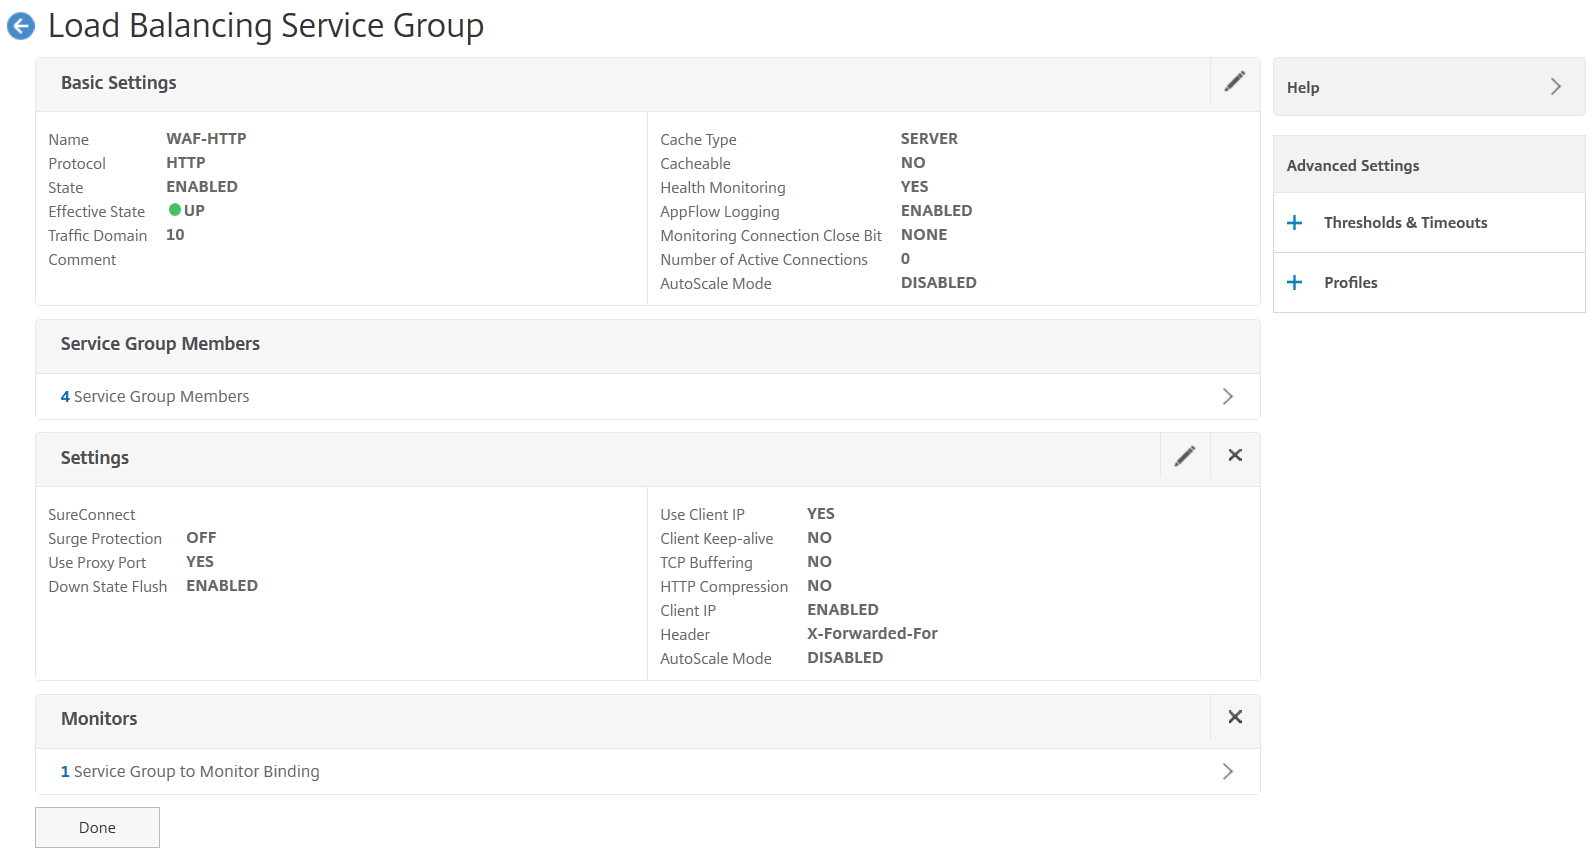Click the Help panel label
The image size is (1595, 856).
1303,88
